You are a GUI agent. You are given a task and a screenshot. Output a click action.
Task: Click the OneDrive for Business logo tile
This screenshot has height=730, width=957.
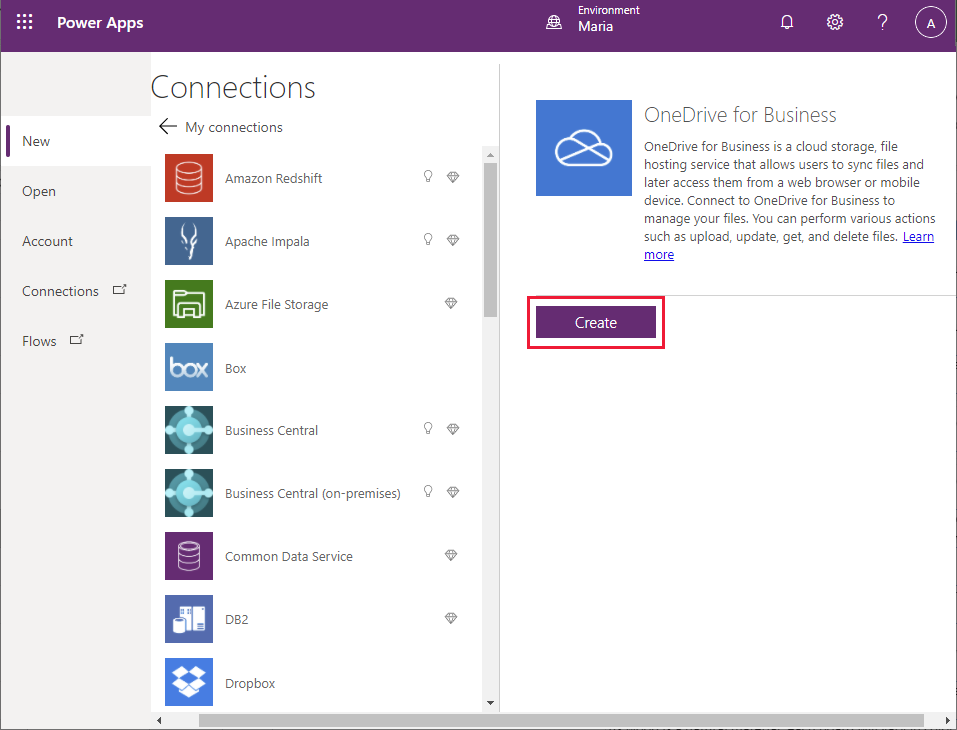584,147
